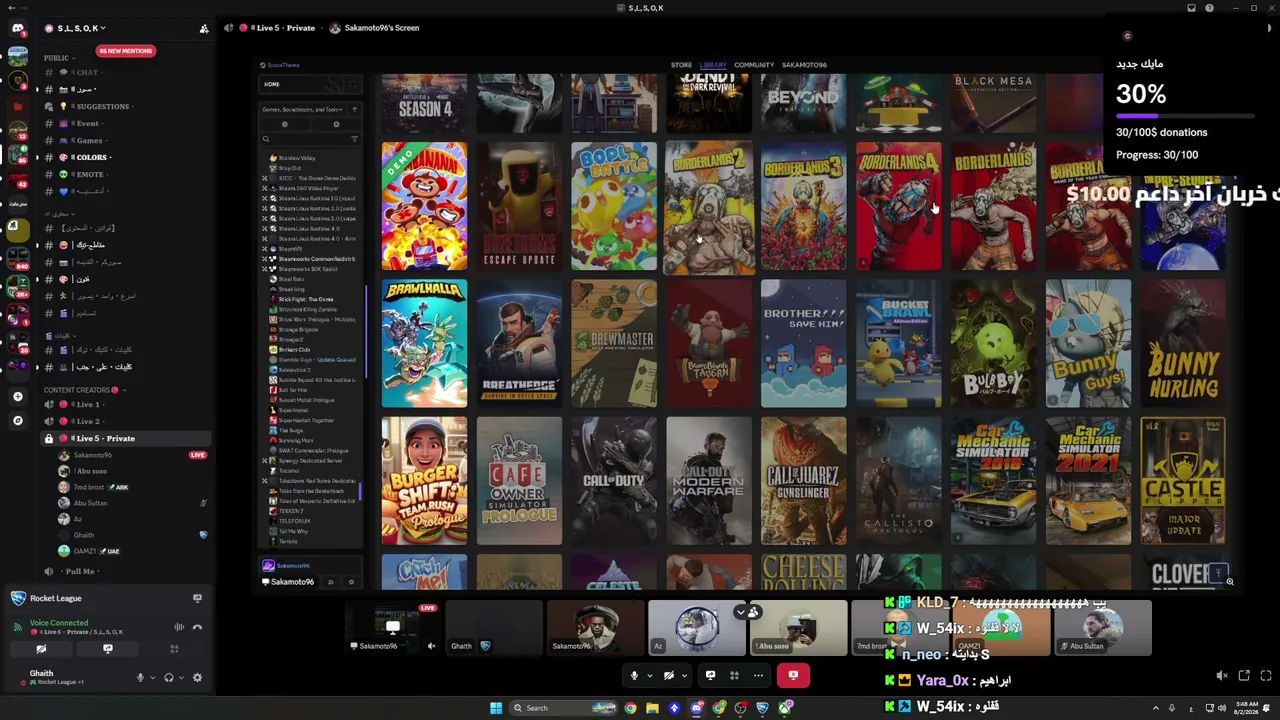Viewport: 1280px width, 720px height.
Task: Open the STORE tab in Steam stream
Action: [x=681, y=65]
